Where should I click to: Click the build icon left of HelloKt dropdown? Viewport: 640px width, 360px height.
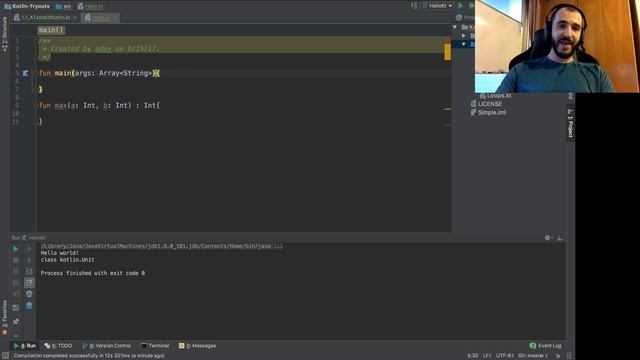[414, 6]
